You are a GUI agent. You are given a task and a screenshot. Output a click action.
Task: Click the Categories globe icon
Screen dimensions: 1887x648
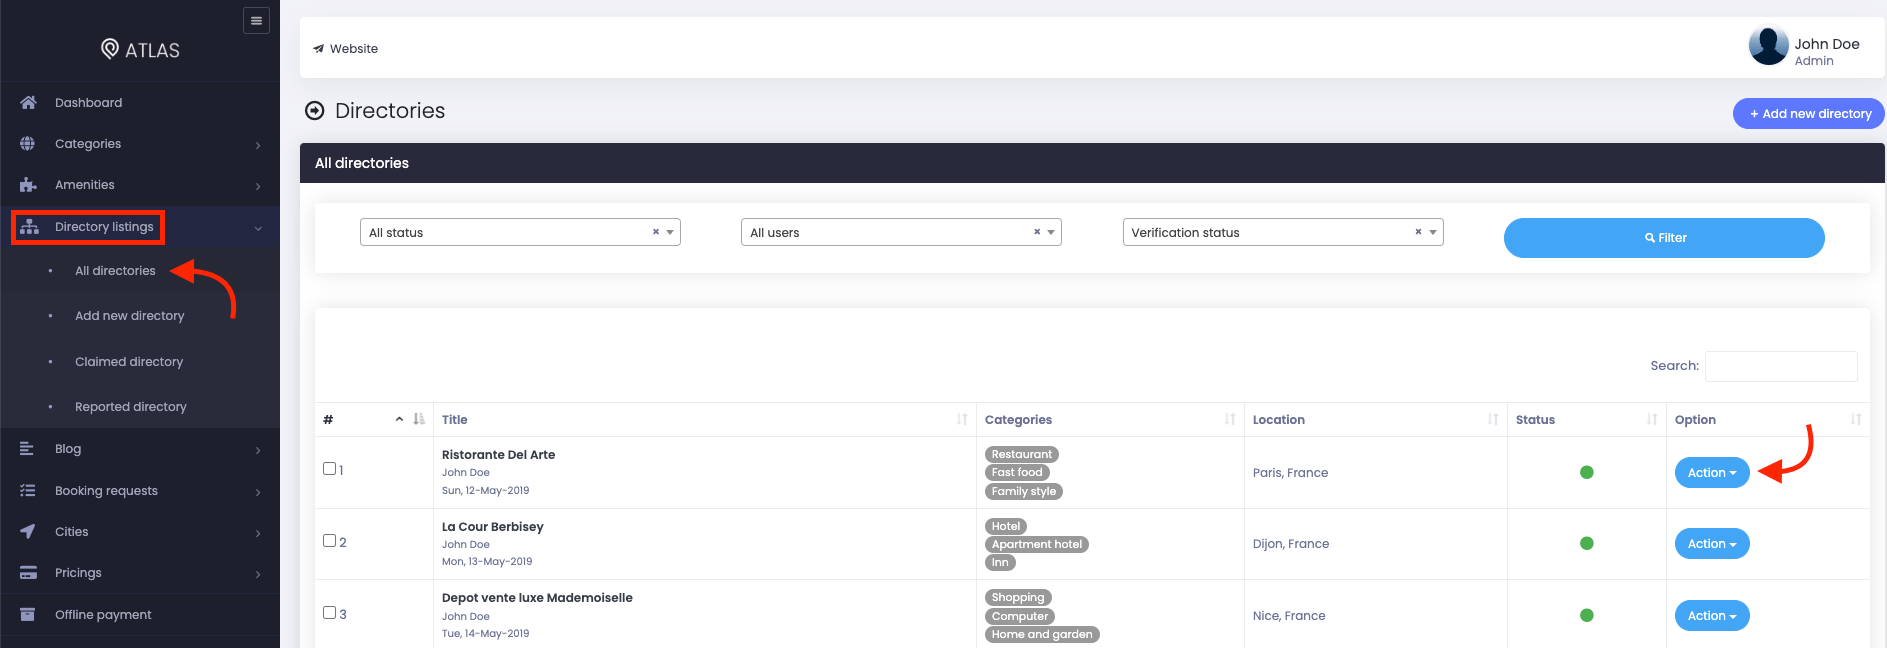[28, 144]
